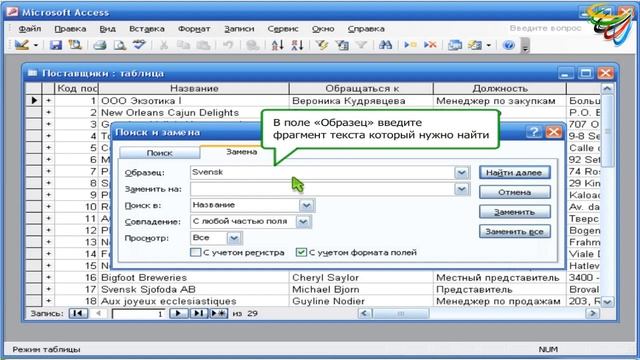The image size is (640, 360).
Task: Click the New Record toolbar icon
Action: pos(410,45)
